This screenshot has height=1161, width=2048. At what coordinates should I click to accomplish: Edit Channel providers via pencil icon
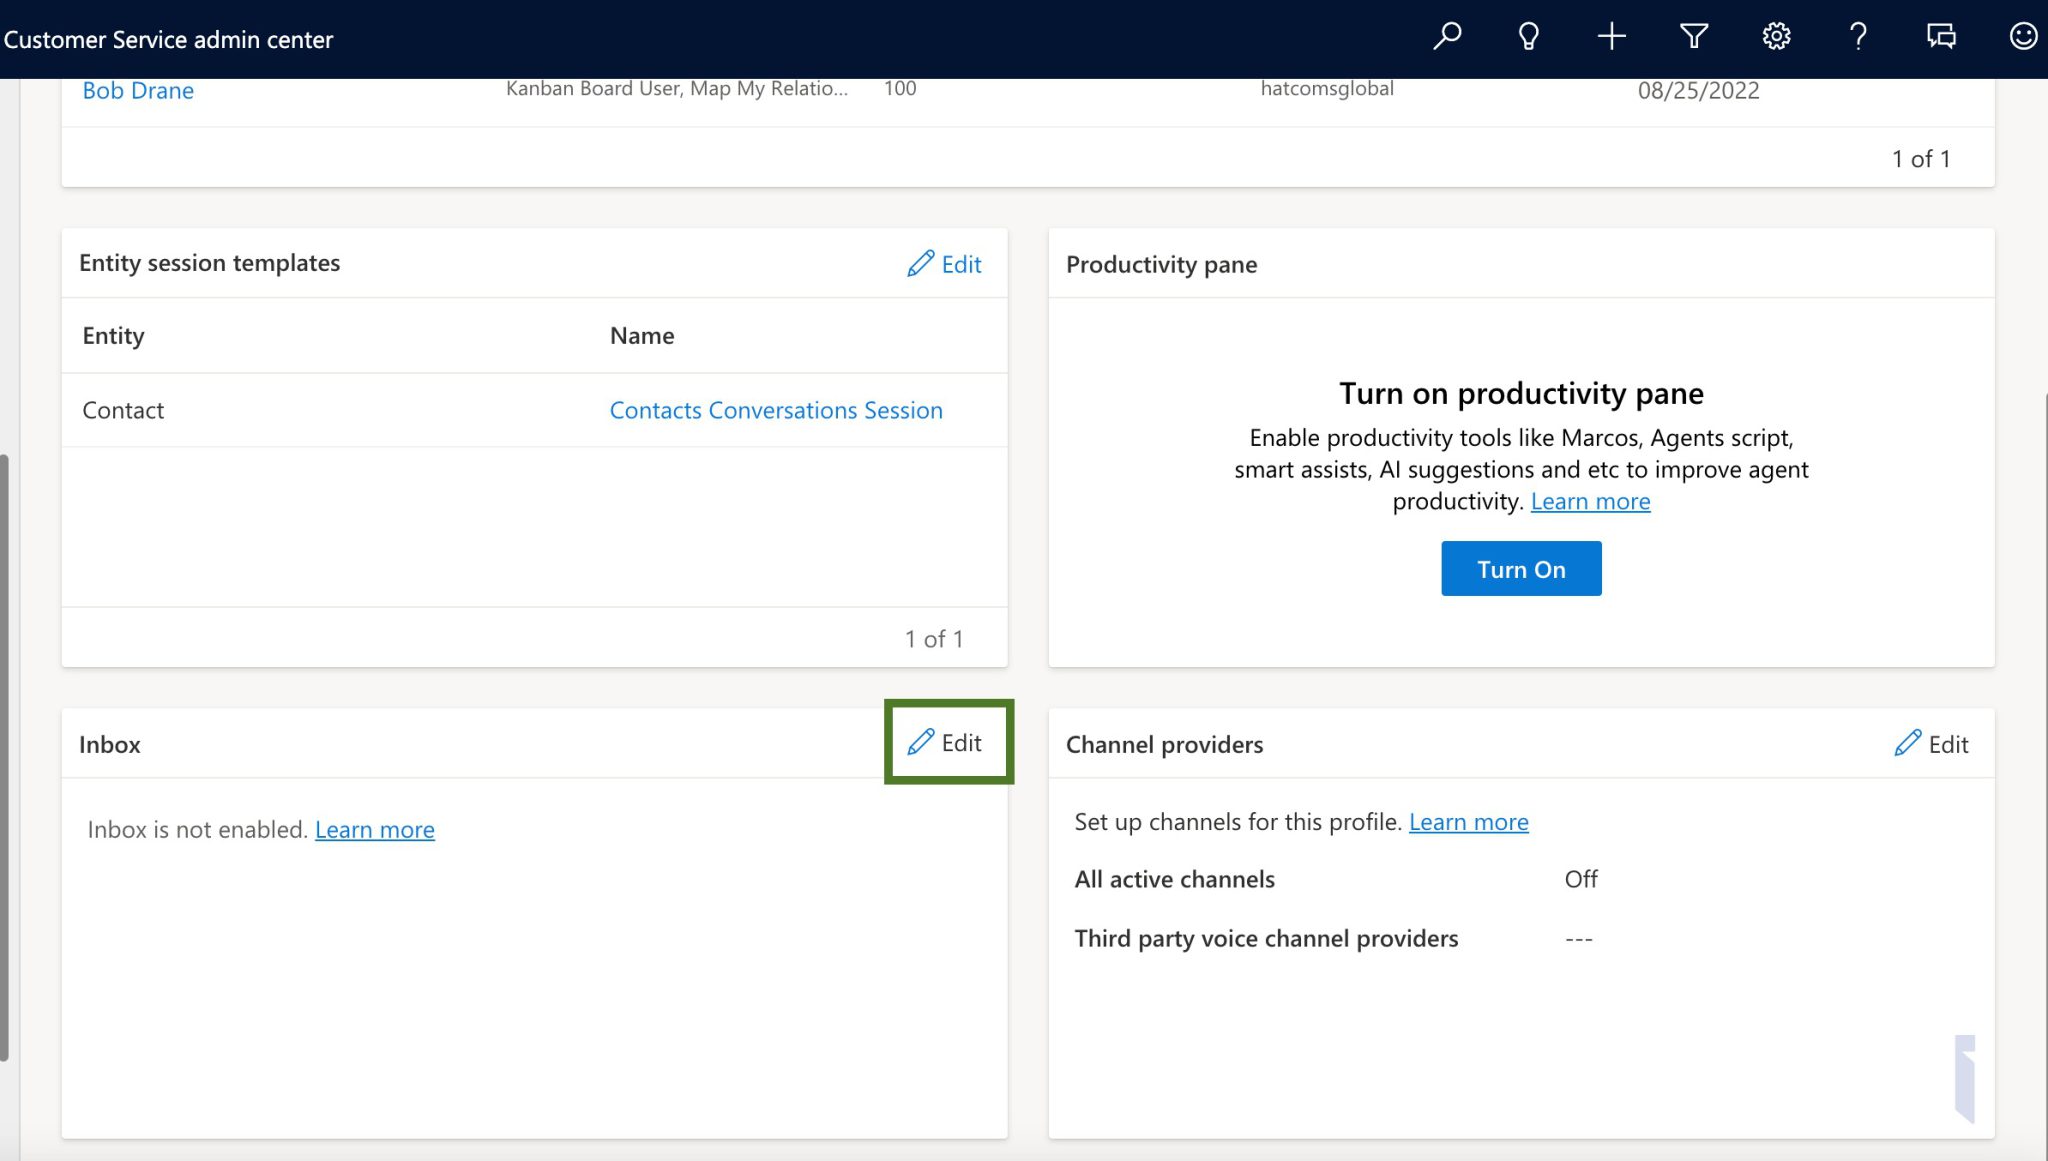click(1931, 743)
